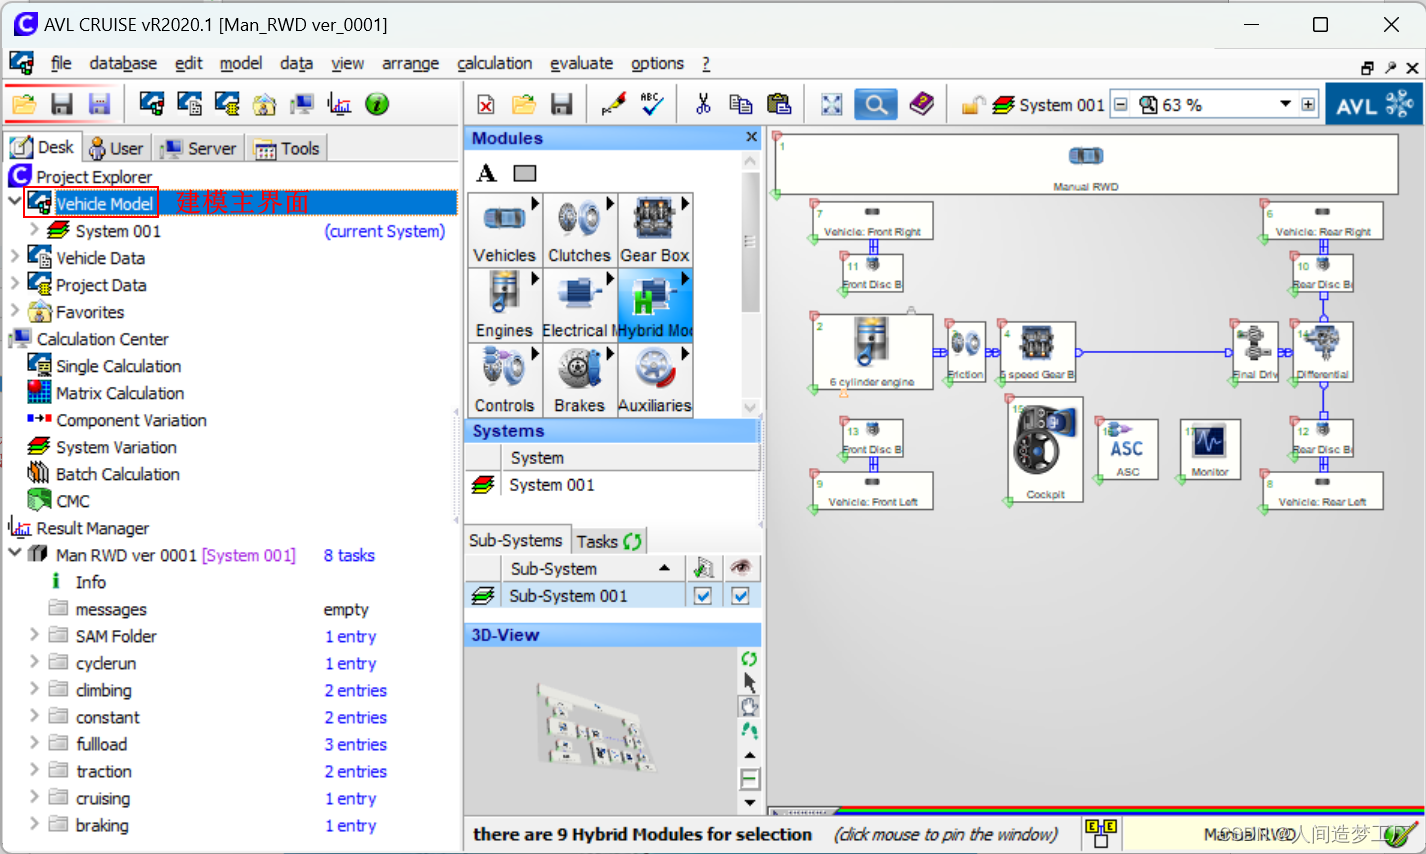Expand the fullload results folder

(34, 743)
